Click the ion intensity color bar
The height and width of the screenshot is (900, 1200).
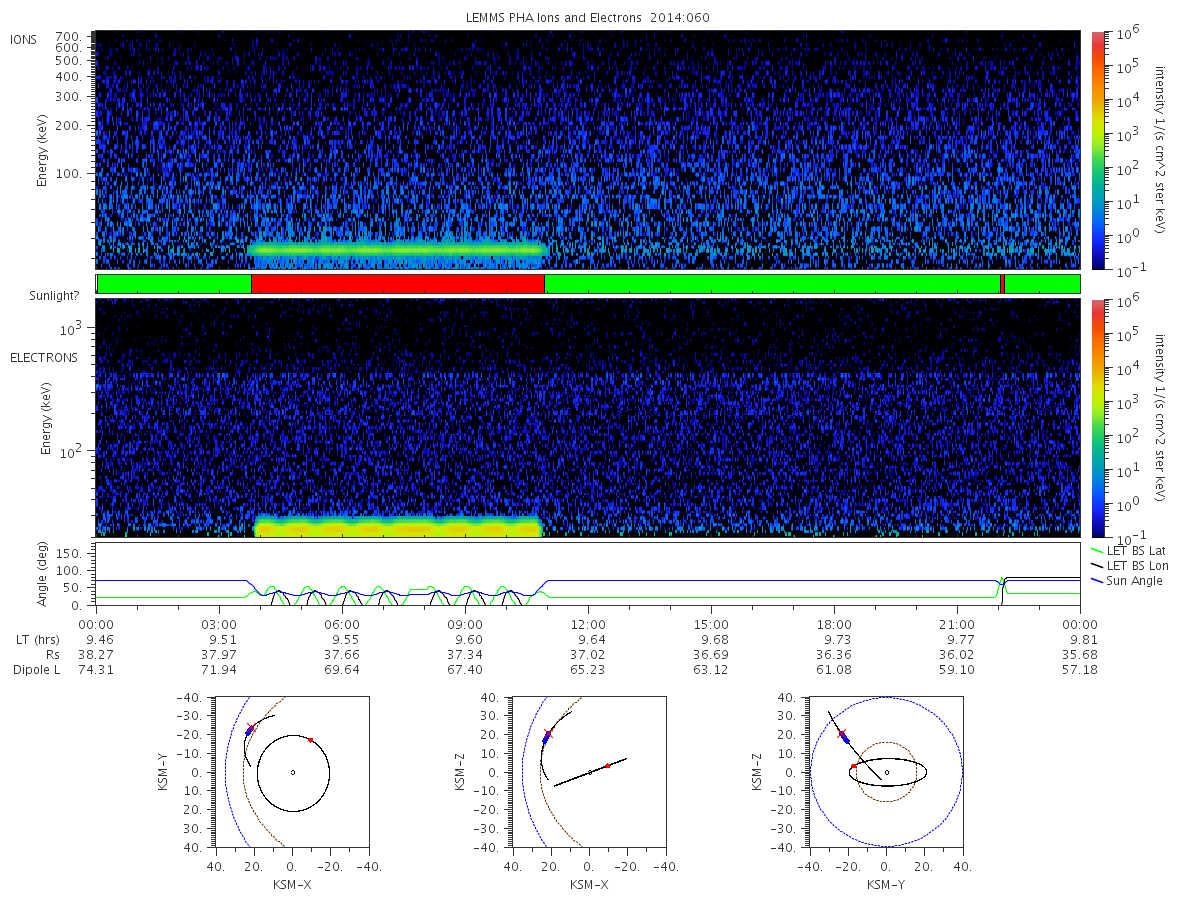[1097, 150]
